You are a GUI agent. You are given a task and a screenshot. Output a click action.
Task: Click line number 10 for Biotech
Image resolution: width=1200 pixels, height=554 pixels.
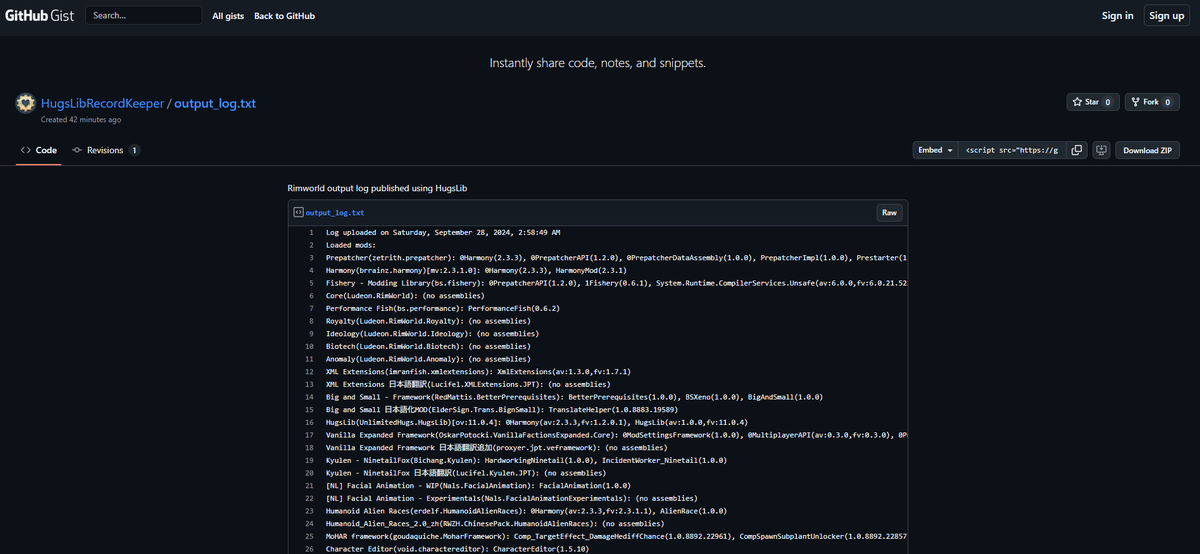click(309, 346)
